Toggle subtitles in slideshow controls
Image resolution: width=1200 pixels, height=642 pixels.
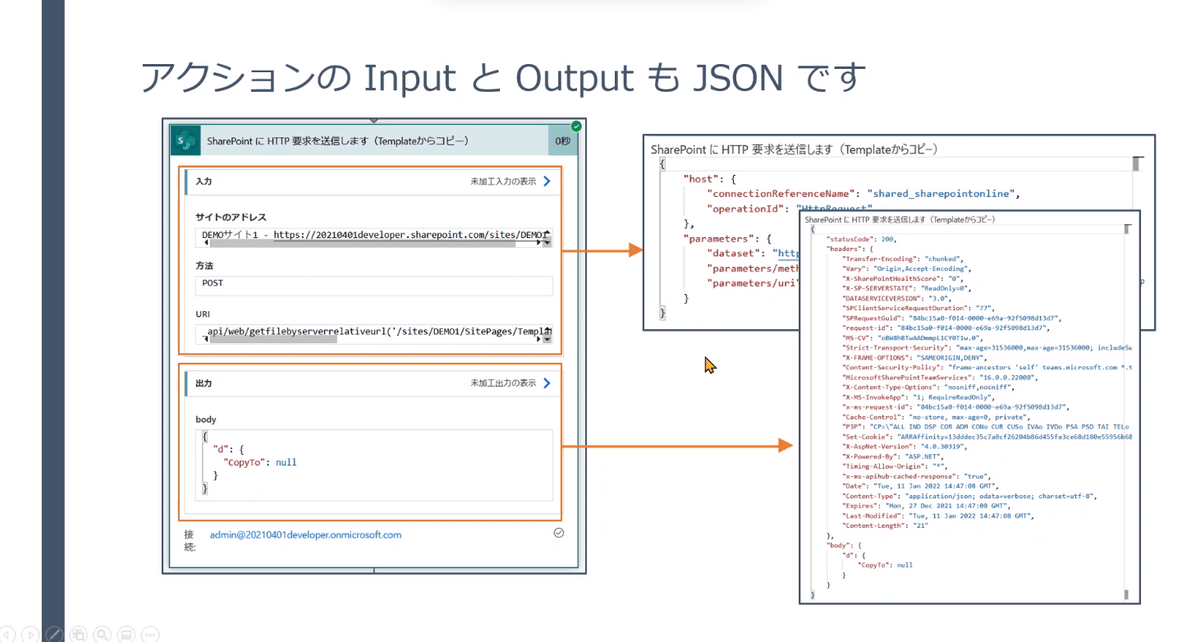(126, 634)
